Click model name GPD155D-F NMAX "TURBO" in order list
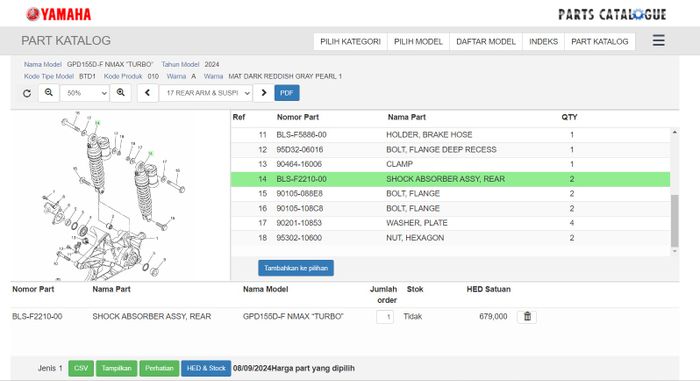700x381 pixels. (293, 317)
